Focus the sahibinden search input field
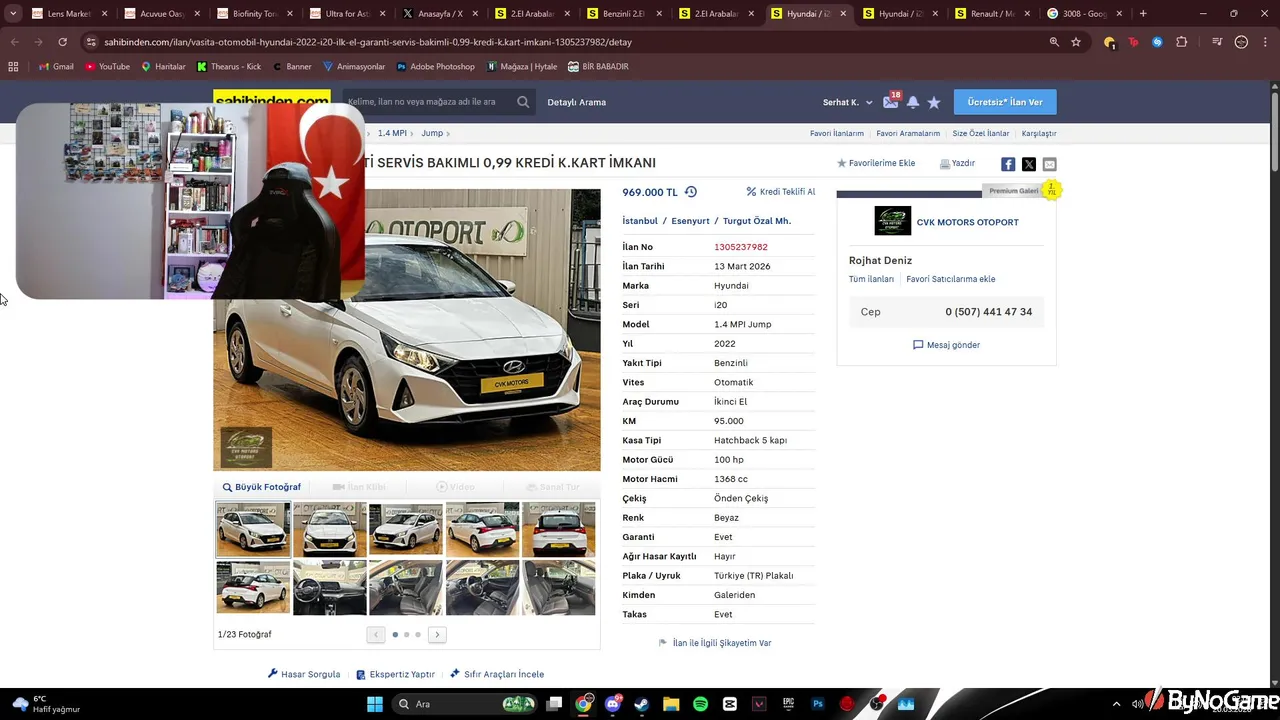This screenshot has width=1280, height=720. coord(430,102)
